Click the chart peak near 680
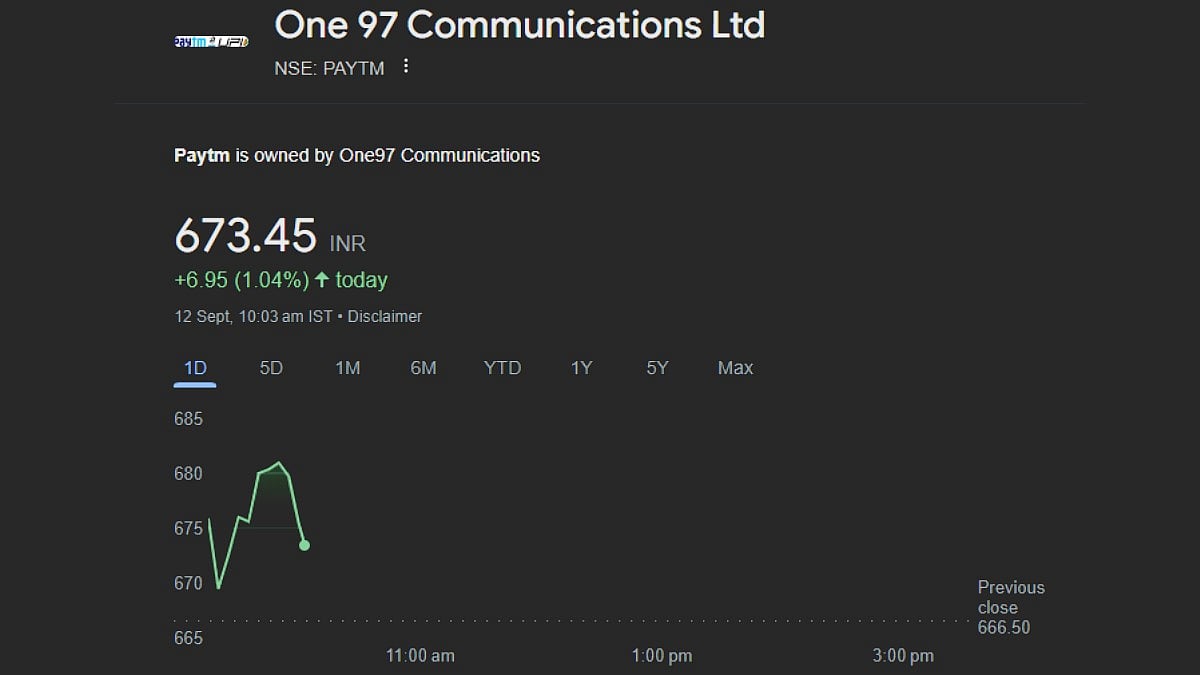Screen dimensions: 1200x675 pos(280,463)
